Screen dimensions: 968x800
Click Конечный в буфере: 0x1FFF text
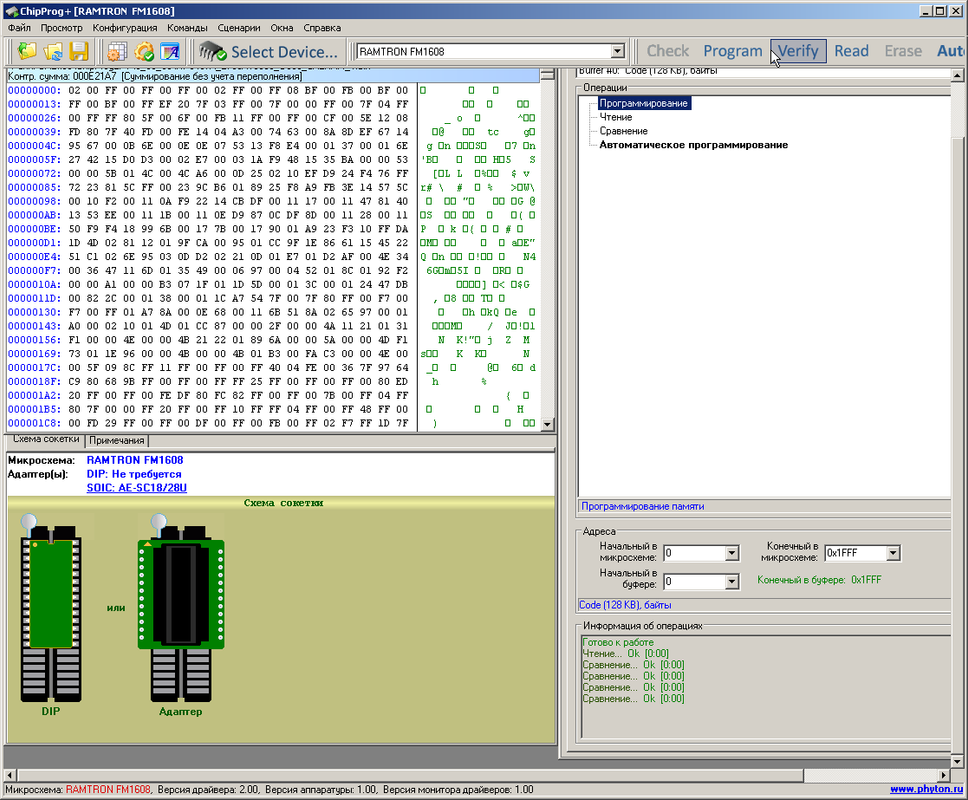(819, 580)
